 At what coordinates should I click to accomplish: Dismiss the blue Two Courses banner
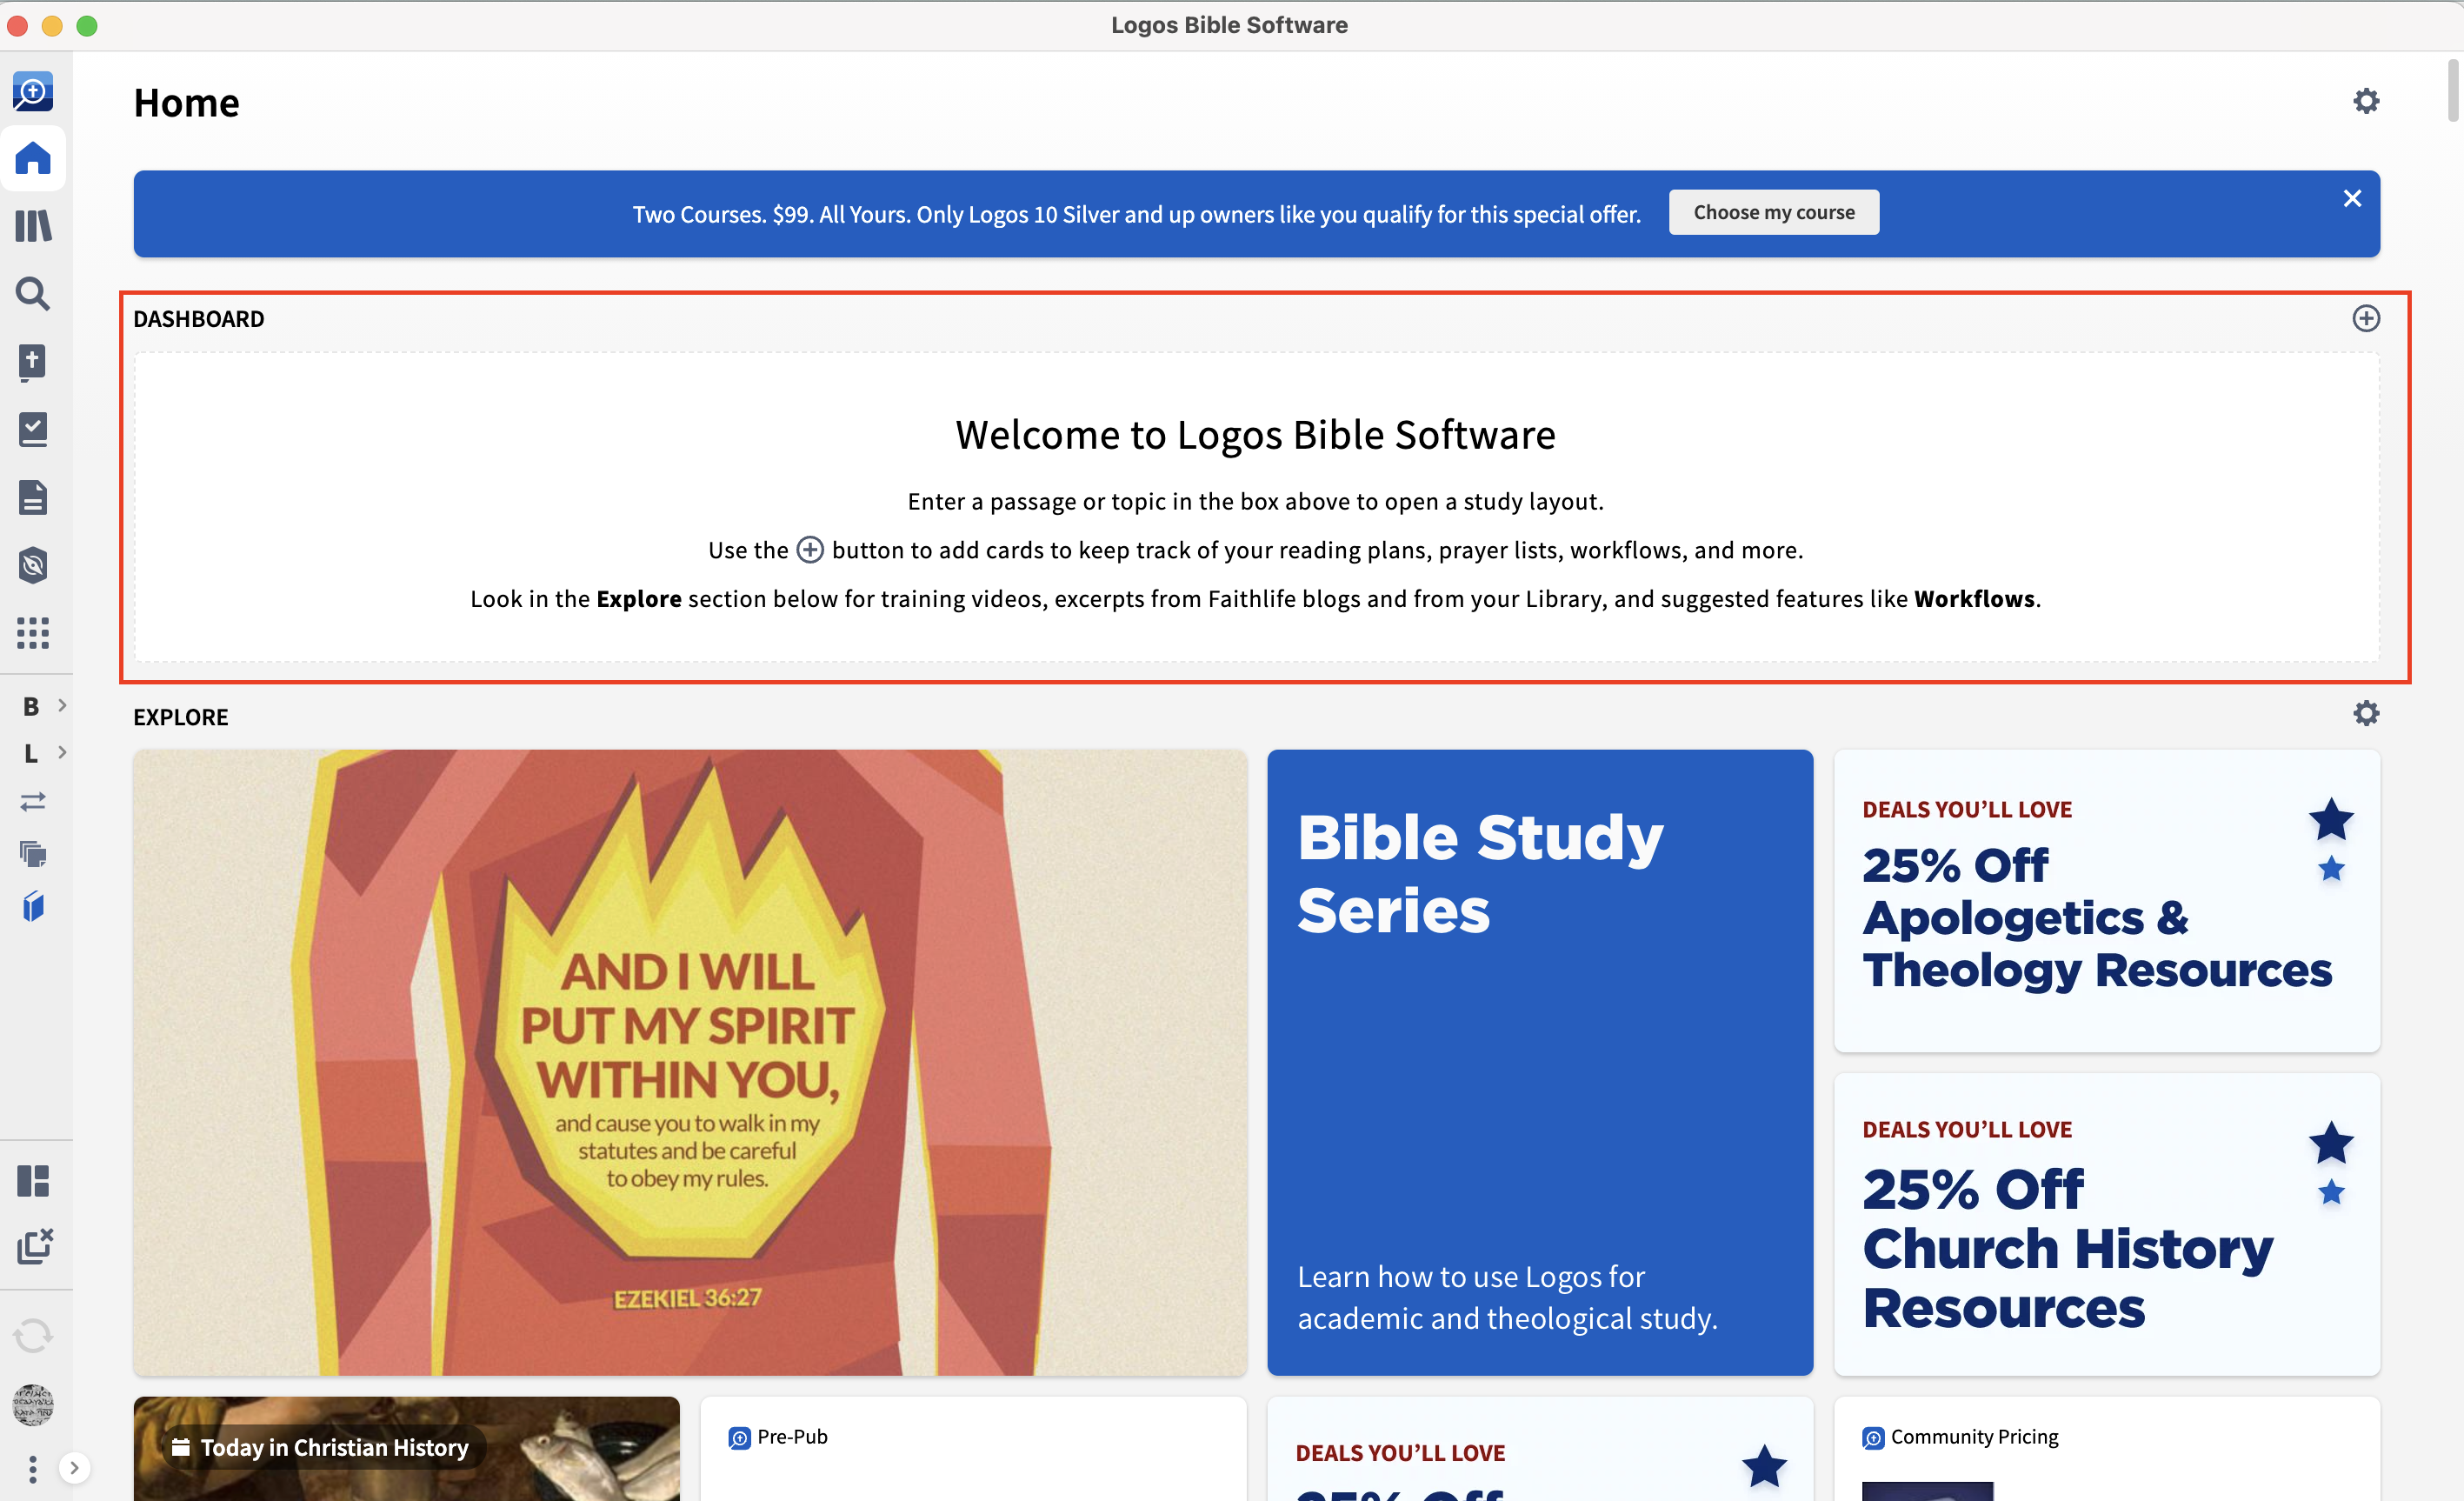(2352, 198)
